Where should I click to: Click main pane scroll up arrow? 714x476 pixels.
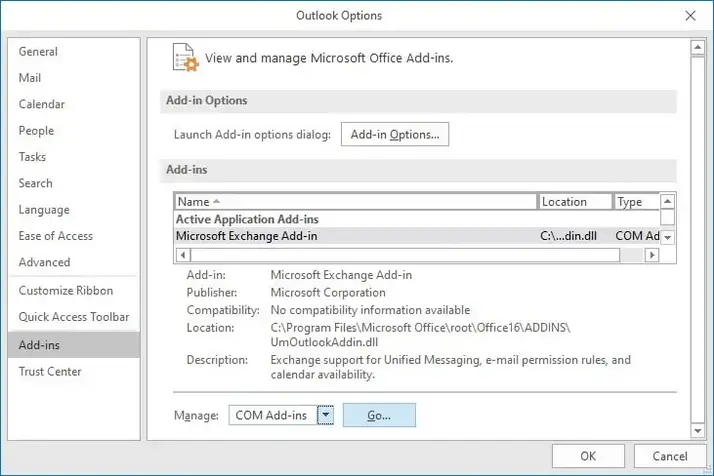click(x=698, y=46)
